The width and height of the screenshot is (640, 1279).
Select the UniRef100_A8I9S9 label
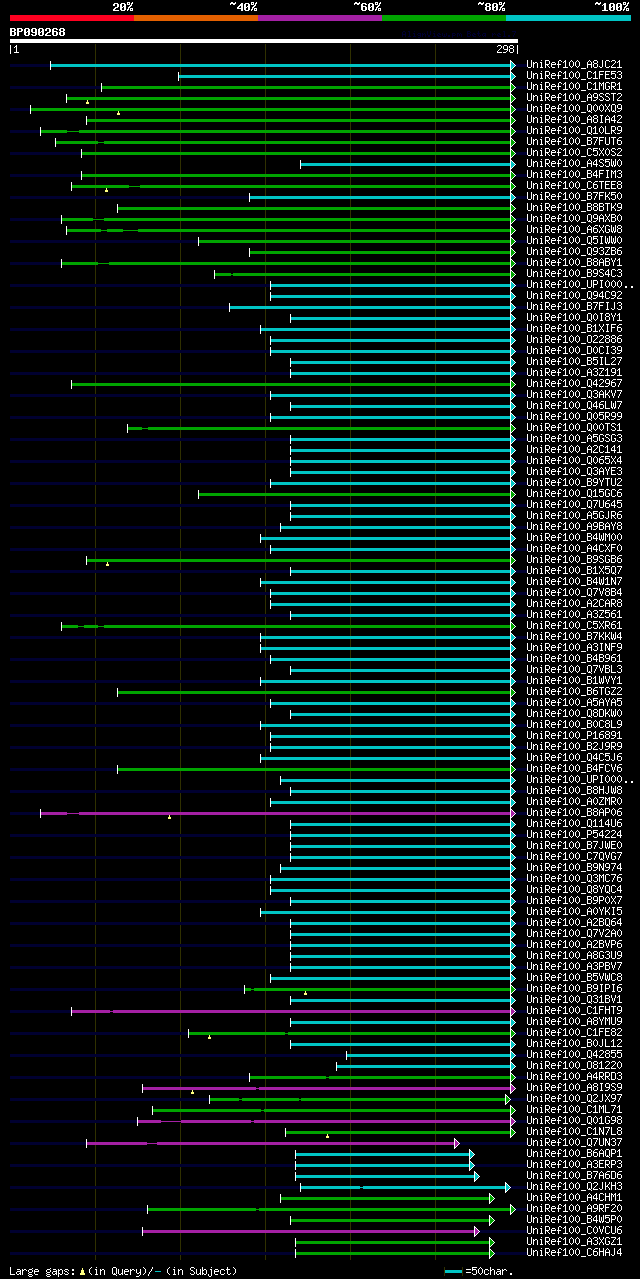pos(574,1087)
